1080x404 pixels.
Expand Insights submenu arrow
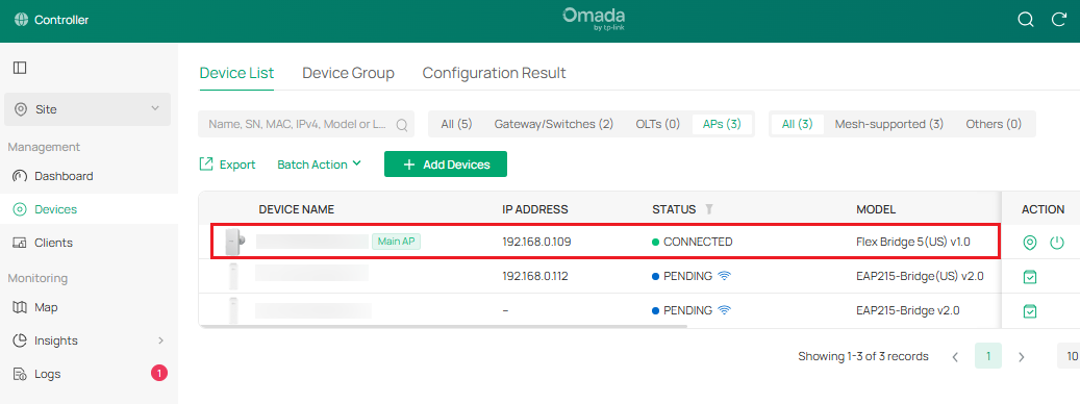tap(160, 341)
